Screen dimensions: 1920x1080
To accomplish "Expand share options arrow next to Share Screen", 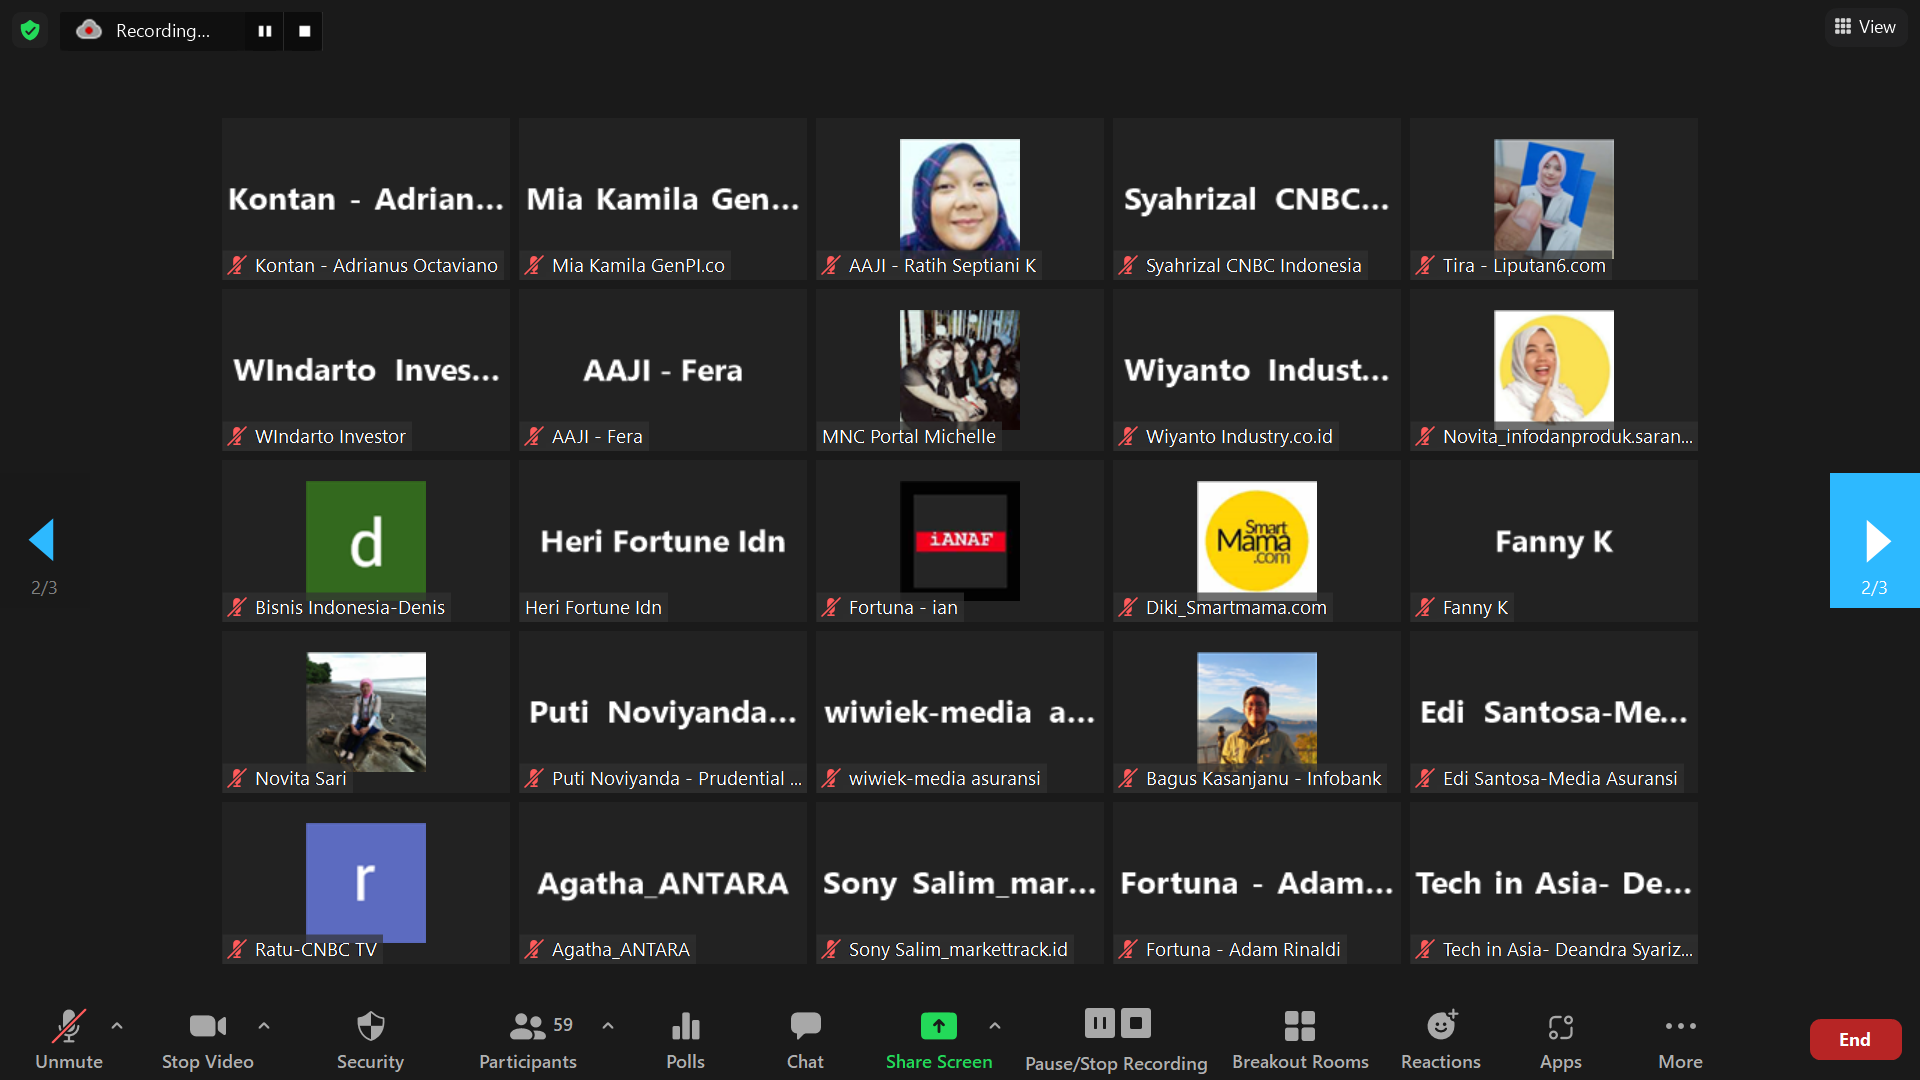I will 995,1026.
